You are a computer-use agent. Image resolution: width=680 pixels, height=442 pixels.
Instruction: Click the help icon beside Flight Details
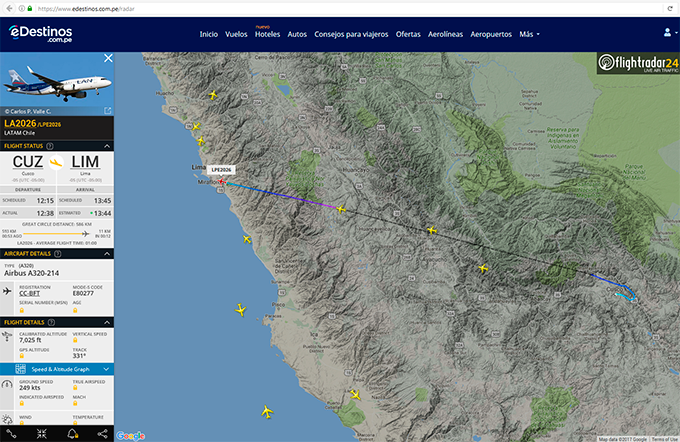[51, 322]
